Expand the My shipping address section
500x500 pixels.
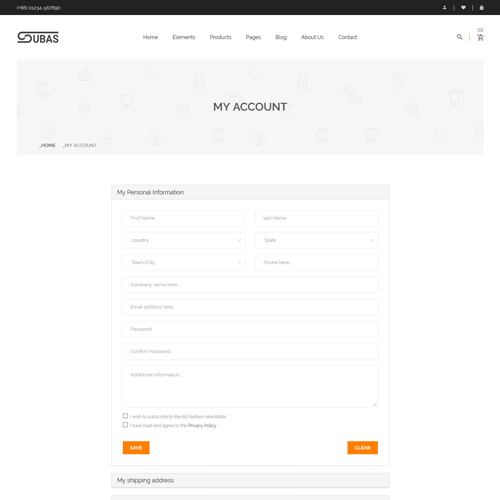point(250,480)
